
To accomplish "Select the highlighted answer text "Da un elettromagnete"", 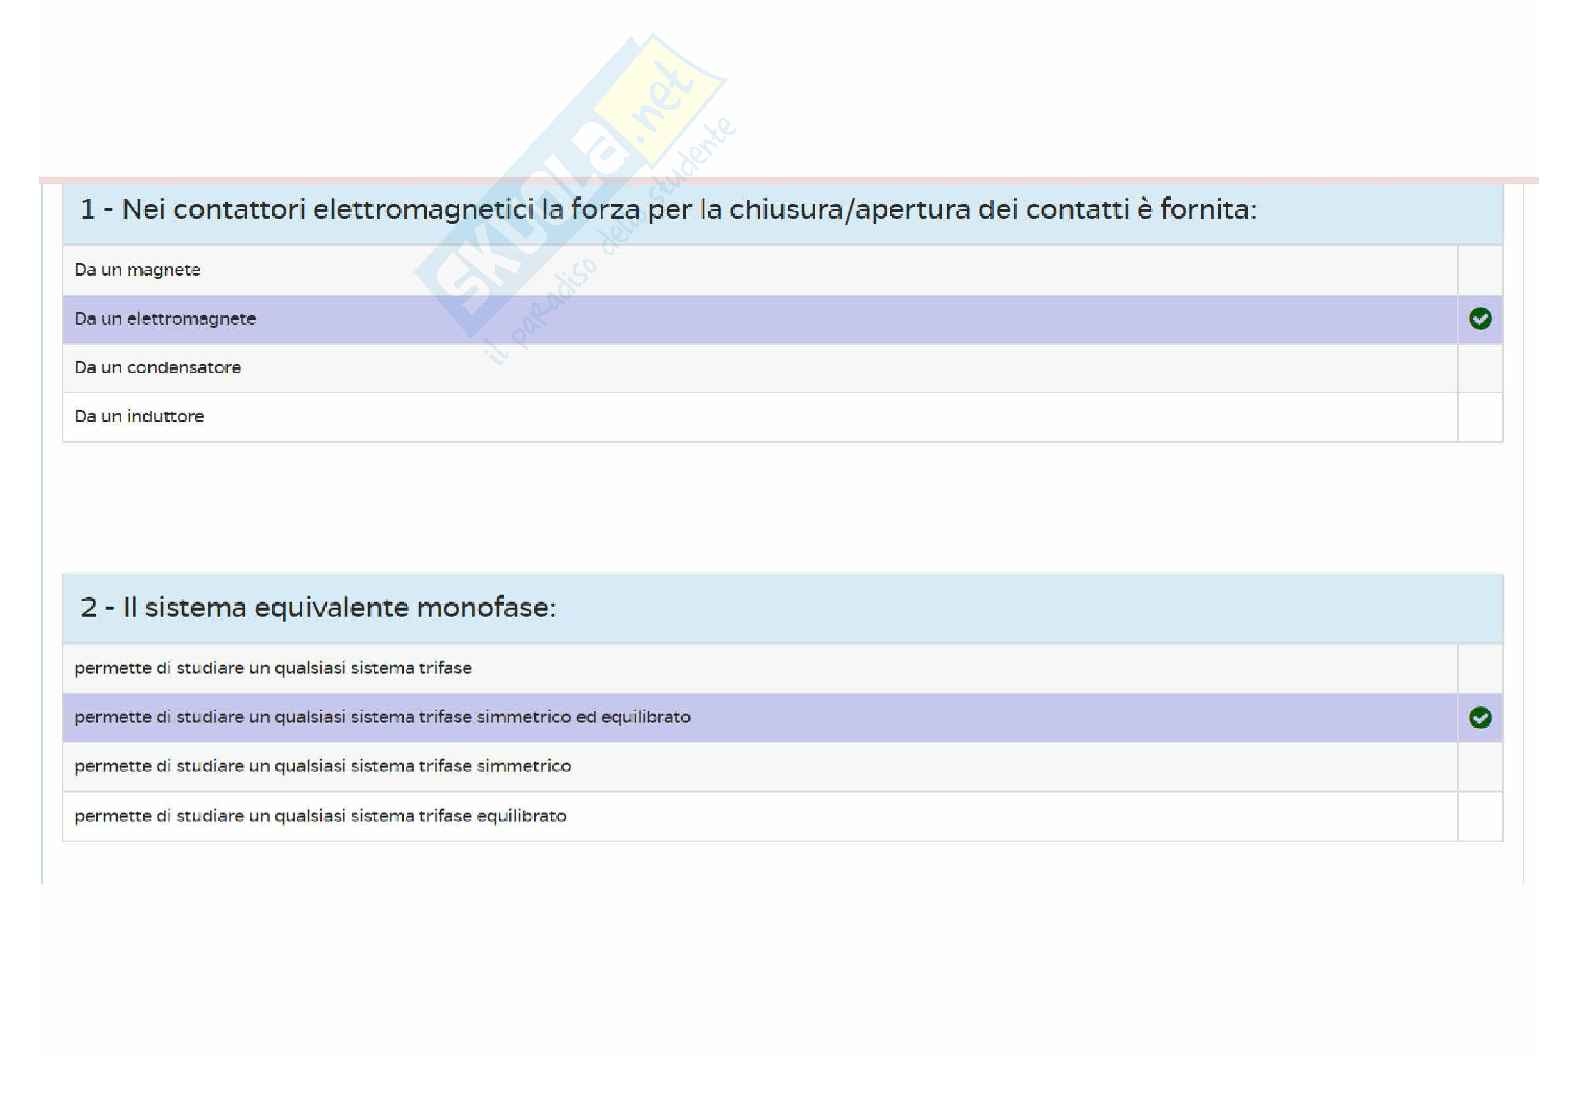I will 166,319.
